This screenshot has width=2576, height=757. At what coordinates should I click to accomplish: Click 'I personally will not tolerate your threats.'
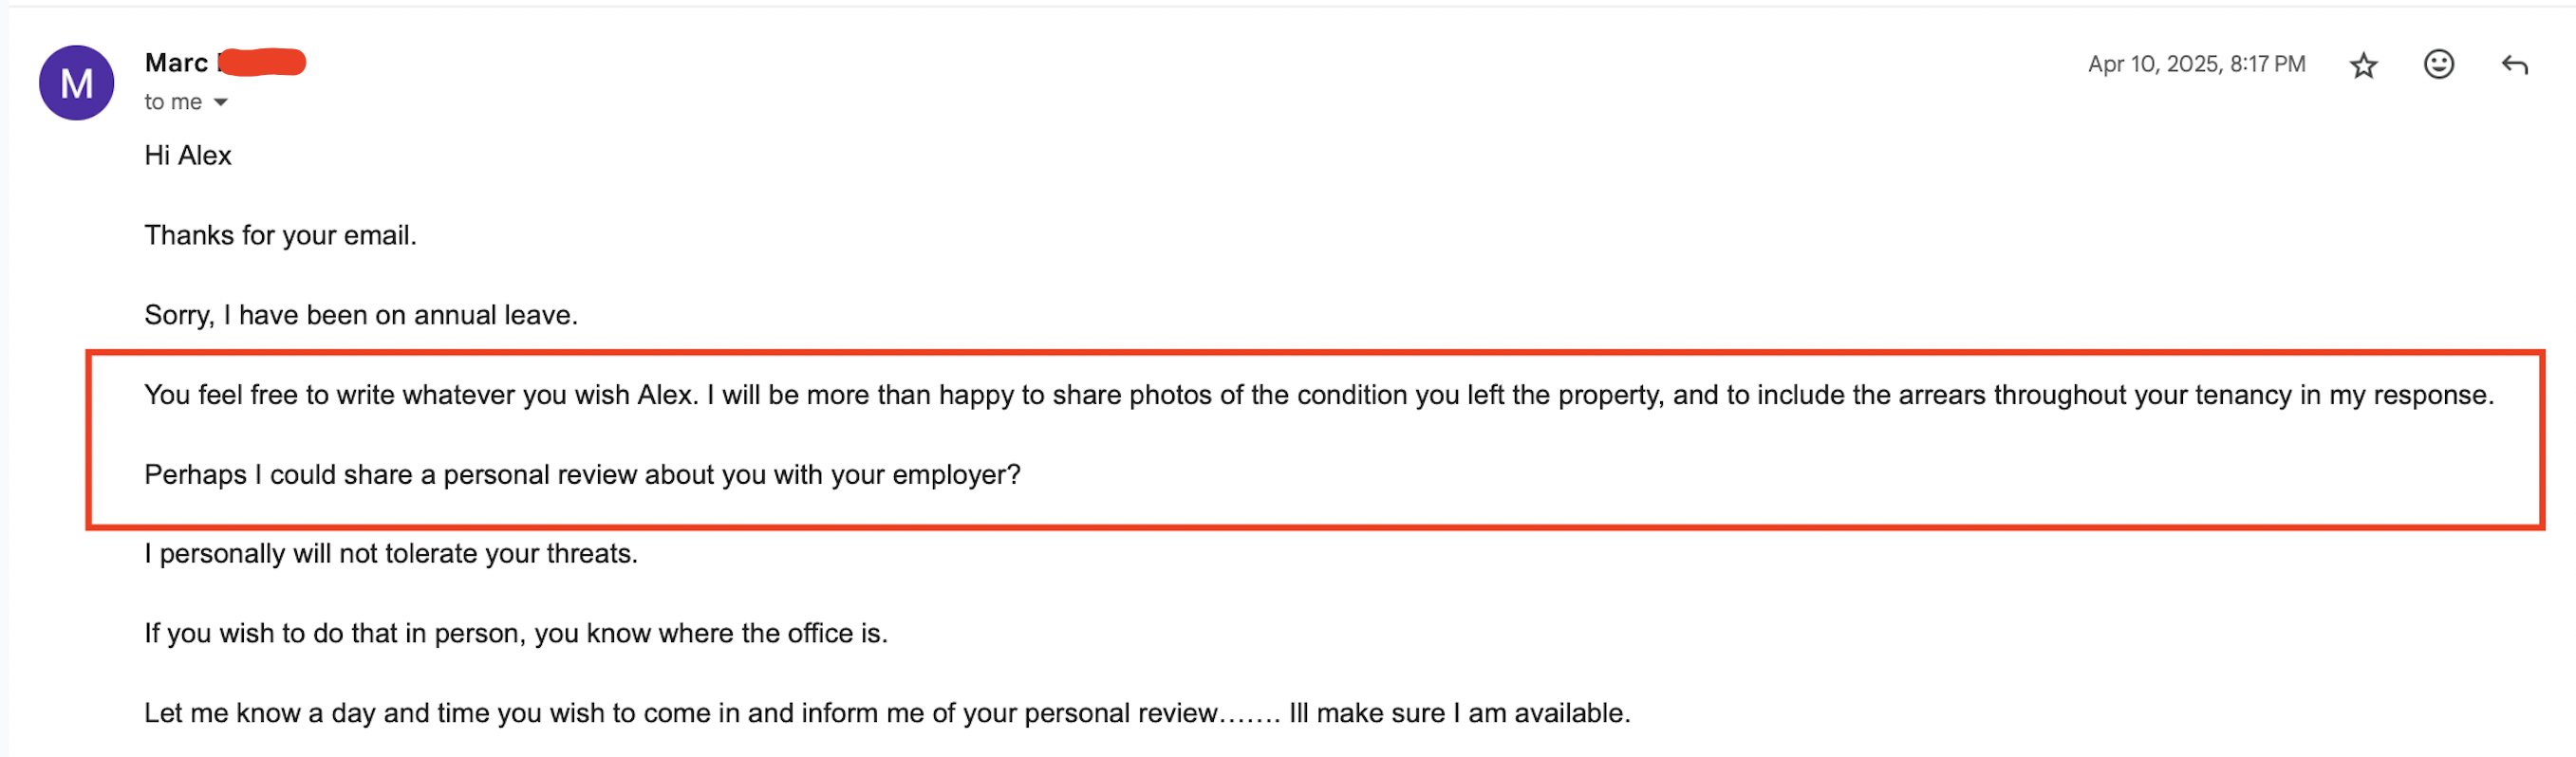click(x=391, y=553)
